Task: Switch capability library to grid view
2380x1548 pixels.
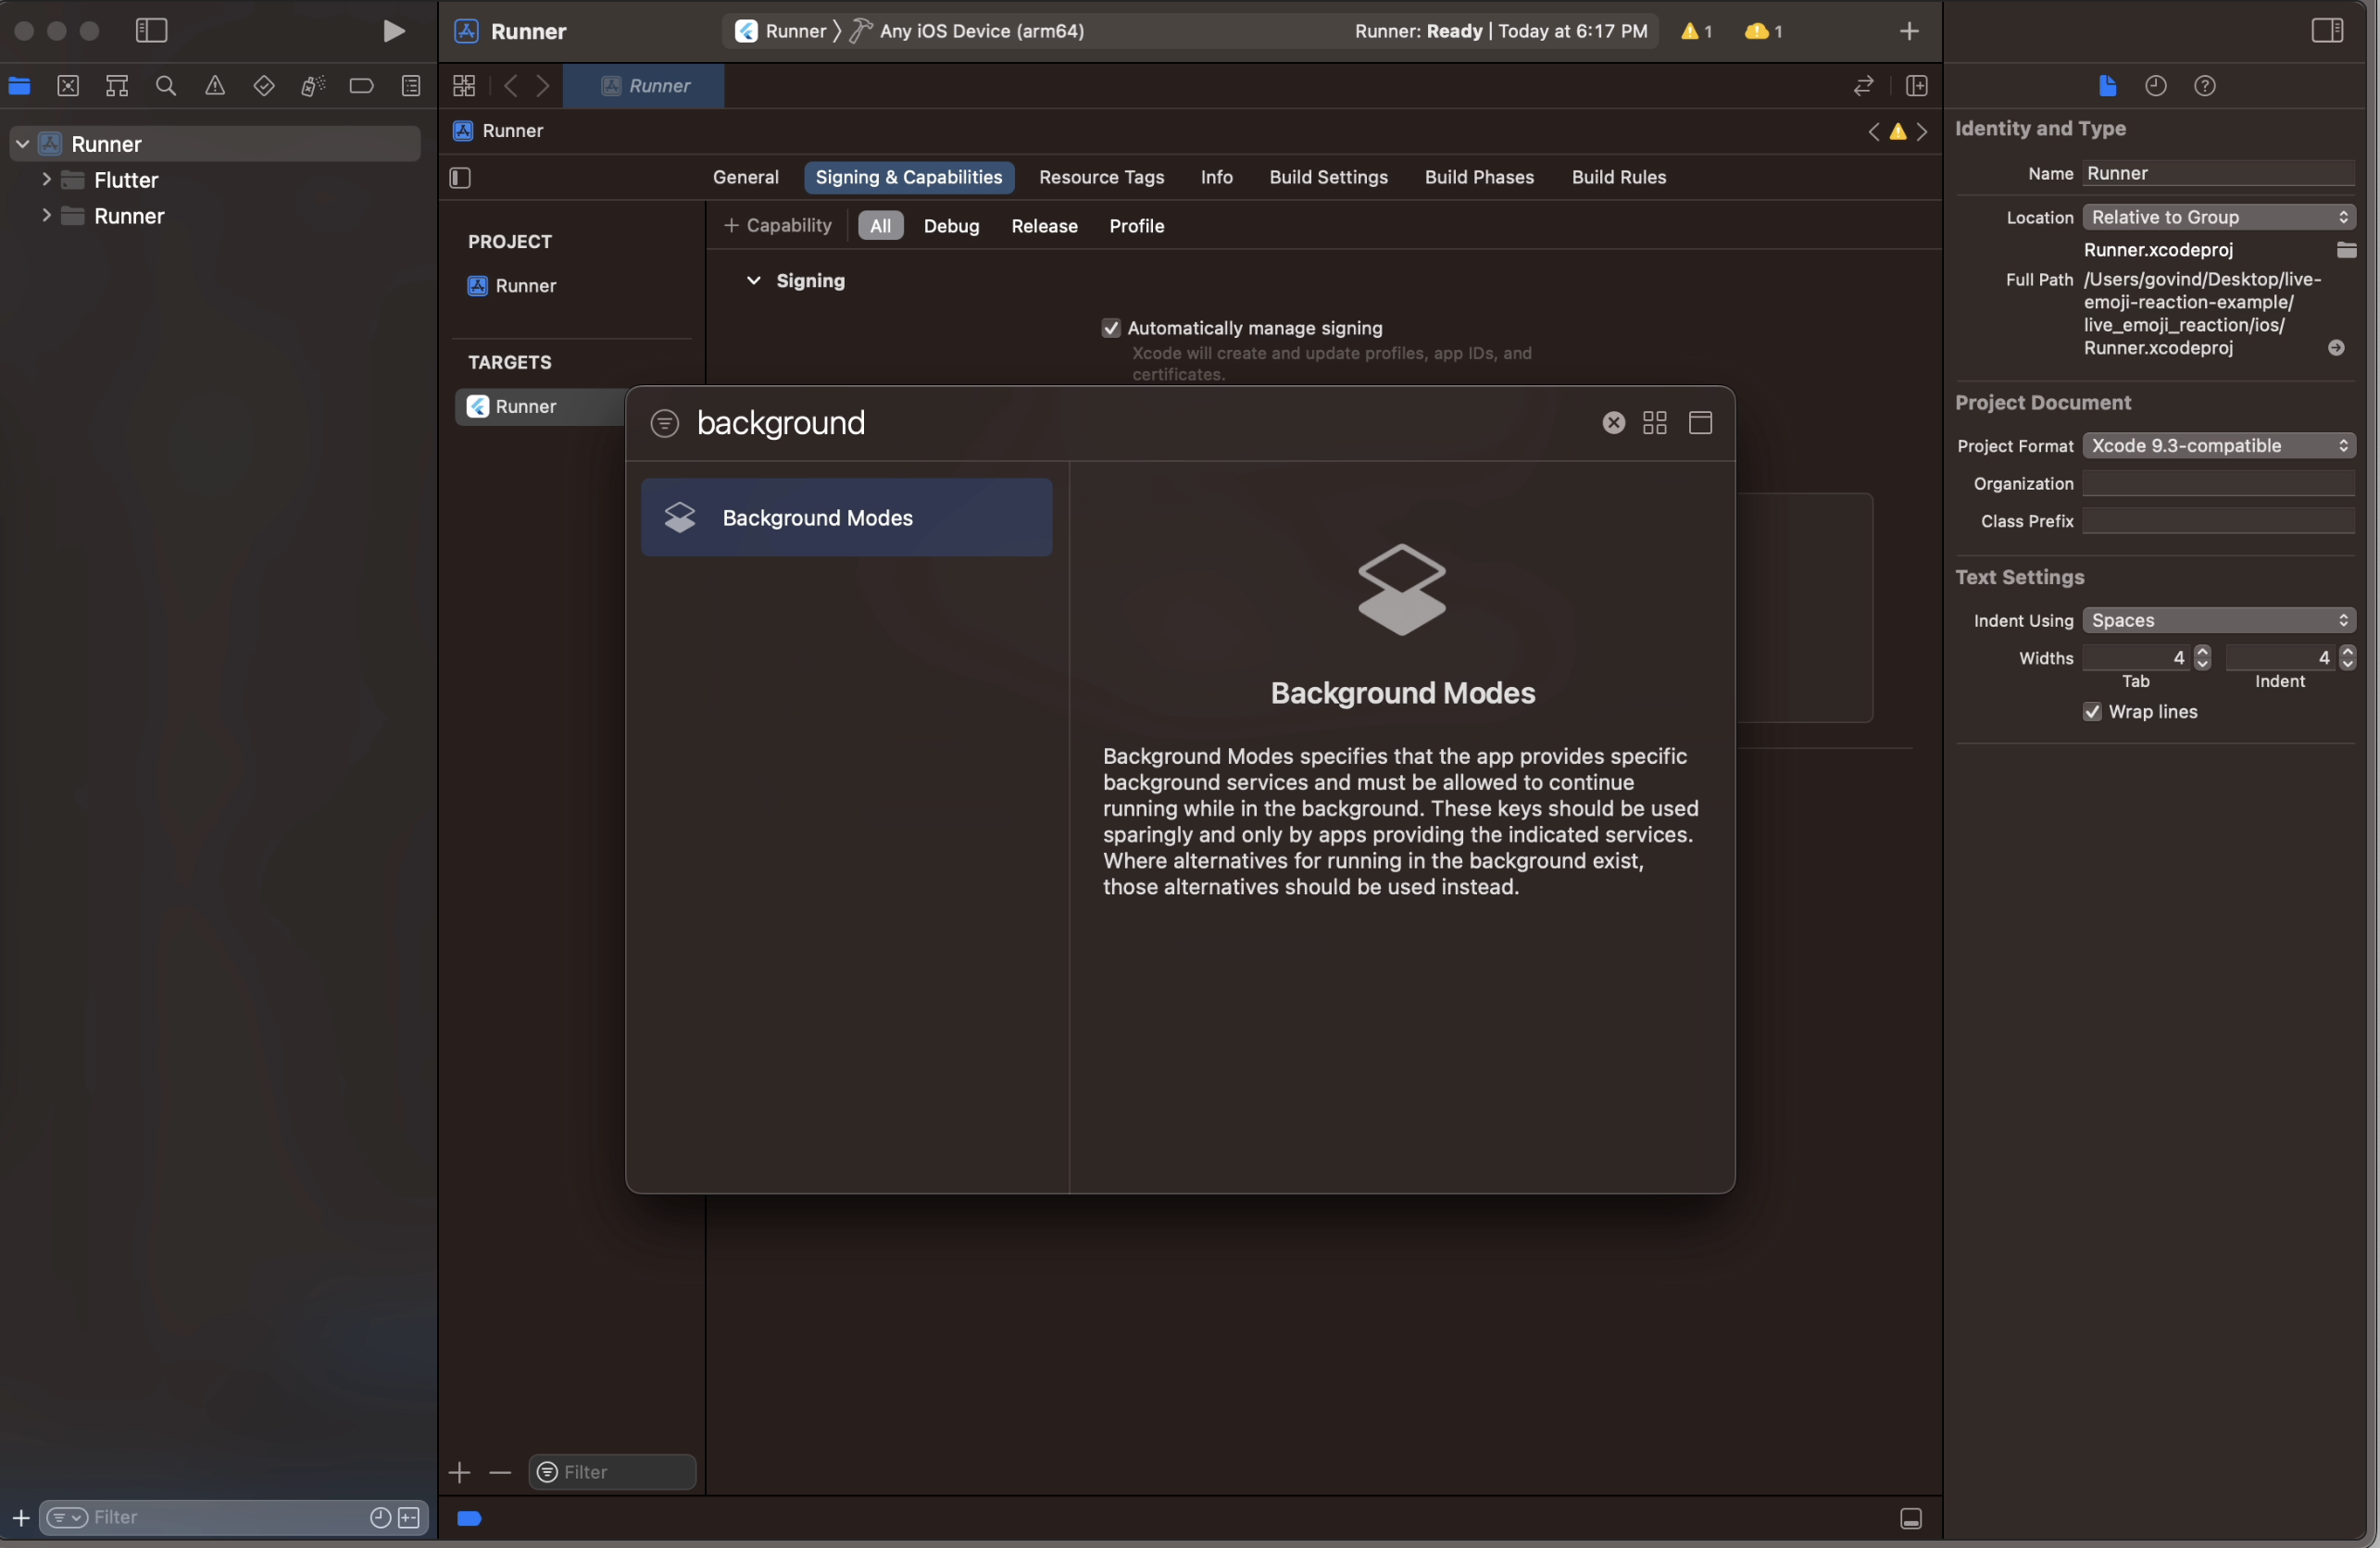Action: (x=1654, y=423)
